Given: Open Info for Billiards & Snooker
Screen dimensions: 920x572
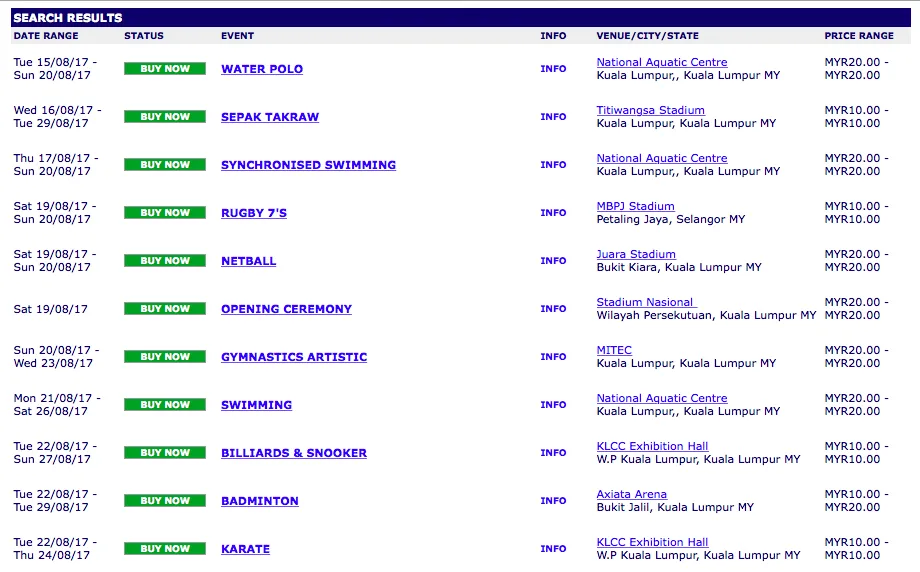Looking at the screenshot, I should [553, 453].
